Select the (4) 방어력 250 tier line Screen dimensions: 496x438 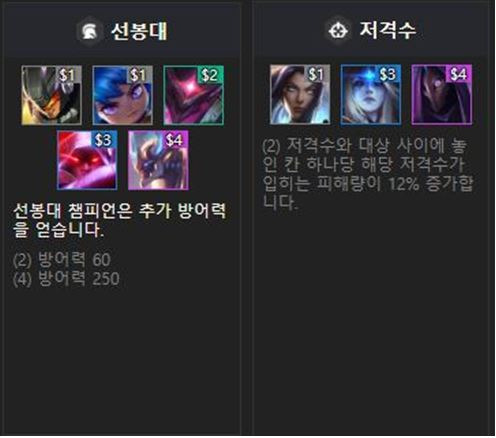click(66, 278)
